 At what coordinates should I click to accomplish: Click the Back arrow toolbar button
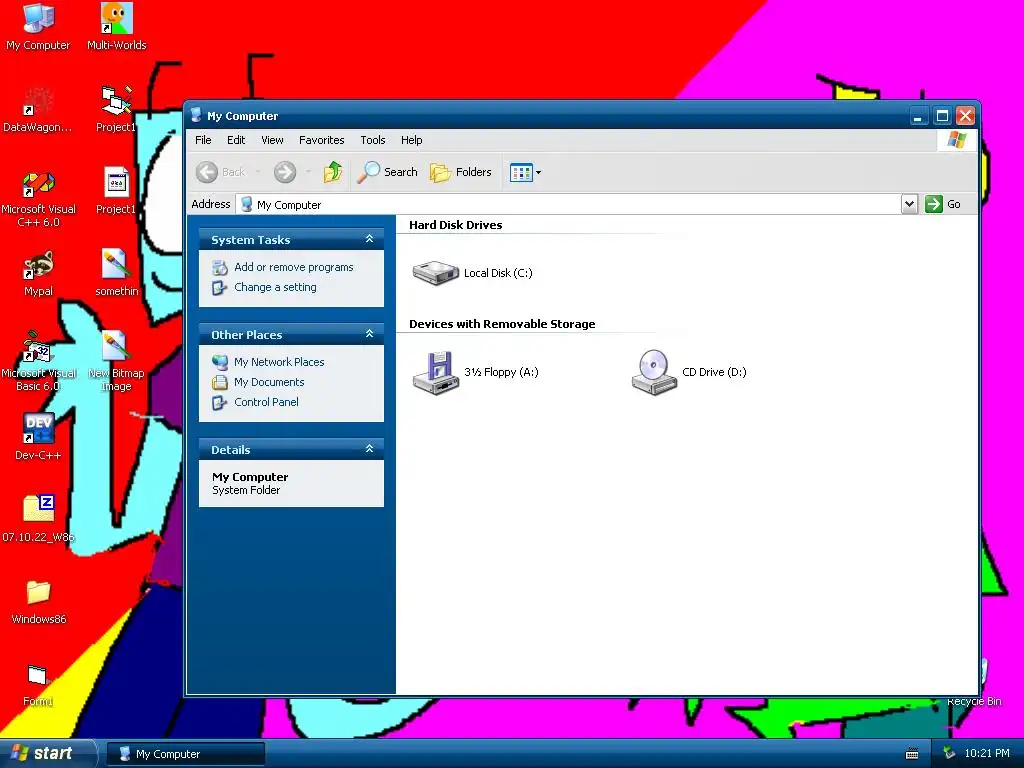click(220, 172)
